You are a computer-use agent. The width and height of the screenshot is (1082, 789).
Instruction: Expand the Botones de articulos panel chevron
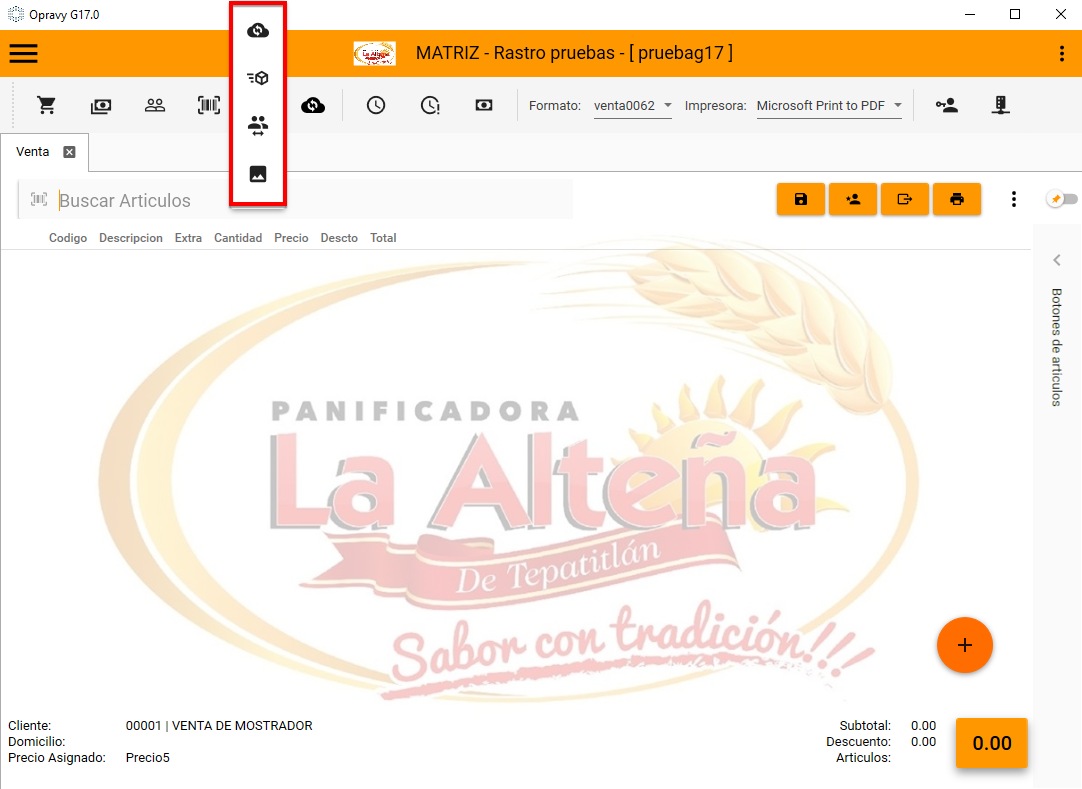click(1056, 260)
